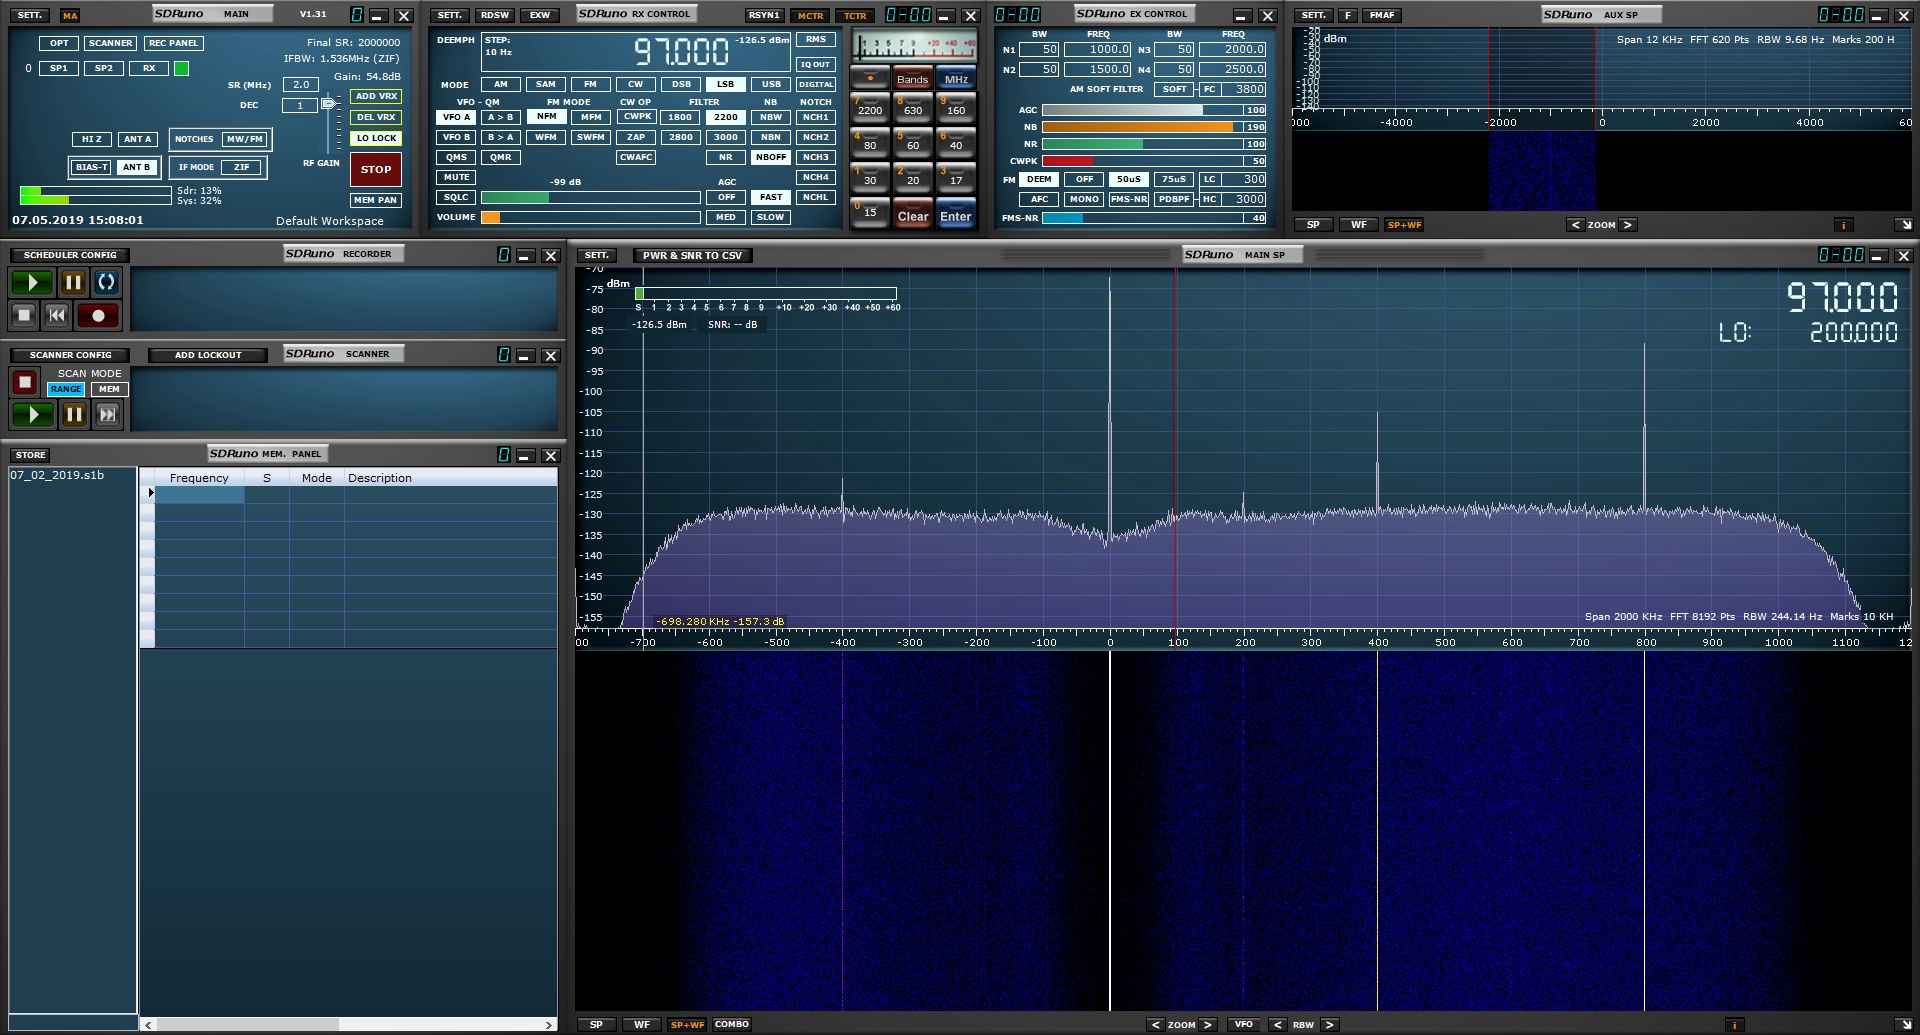Enable BIAS-T
1920x1035 pixels.
[92, 167]
